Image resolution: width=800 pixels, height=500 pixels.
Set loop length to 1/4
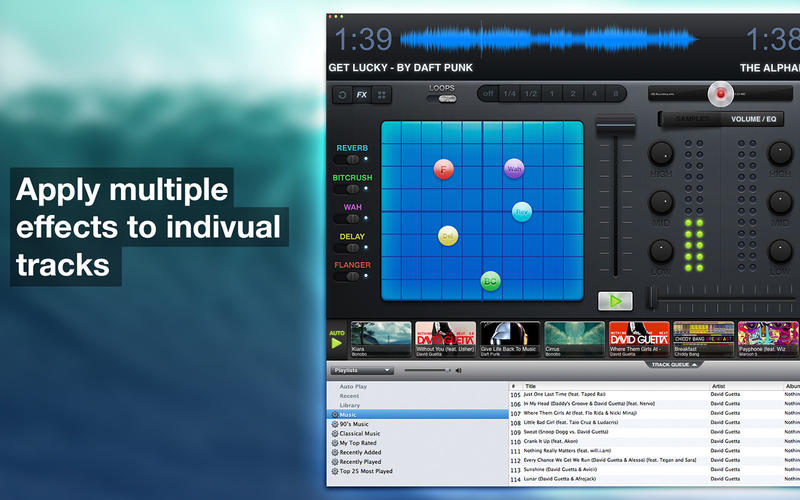tap(509, 94)
